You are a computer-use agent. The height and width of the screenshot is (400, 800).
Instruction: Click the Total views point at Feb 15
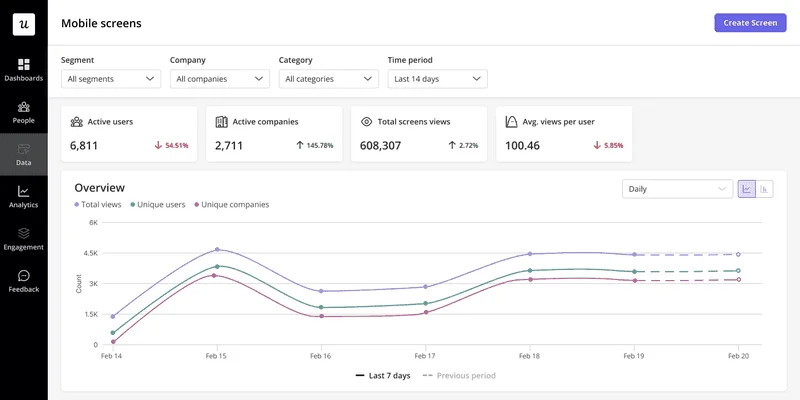coord(217,249)
